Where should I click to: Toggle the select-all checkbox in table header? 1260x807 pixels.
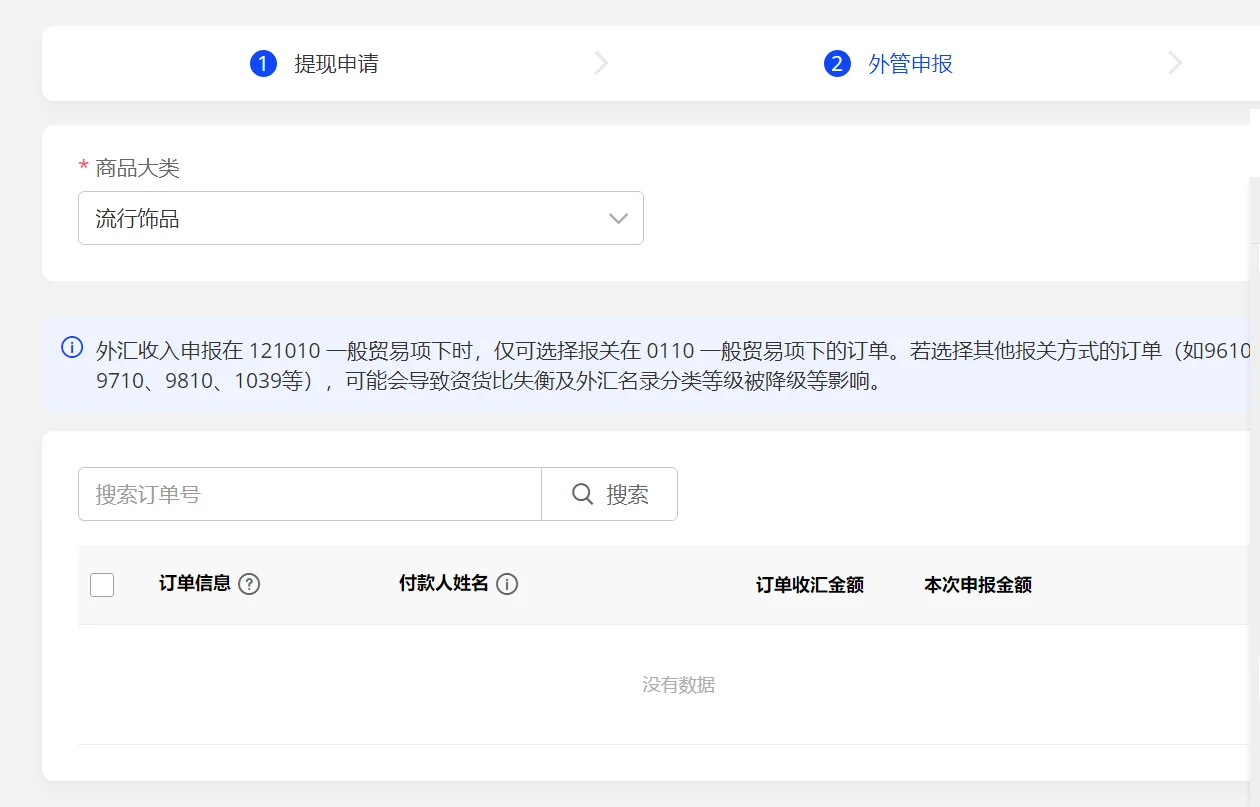point(102,585)
